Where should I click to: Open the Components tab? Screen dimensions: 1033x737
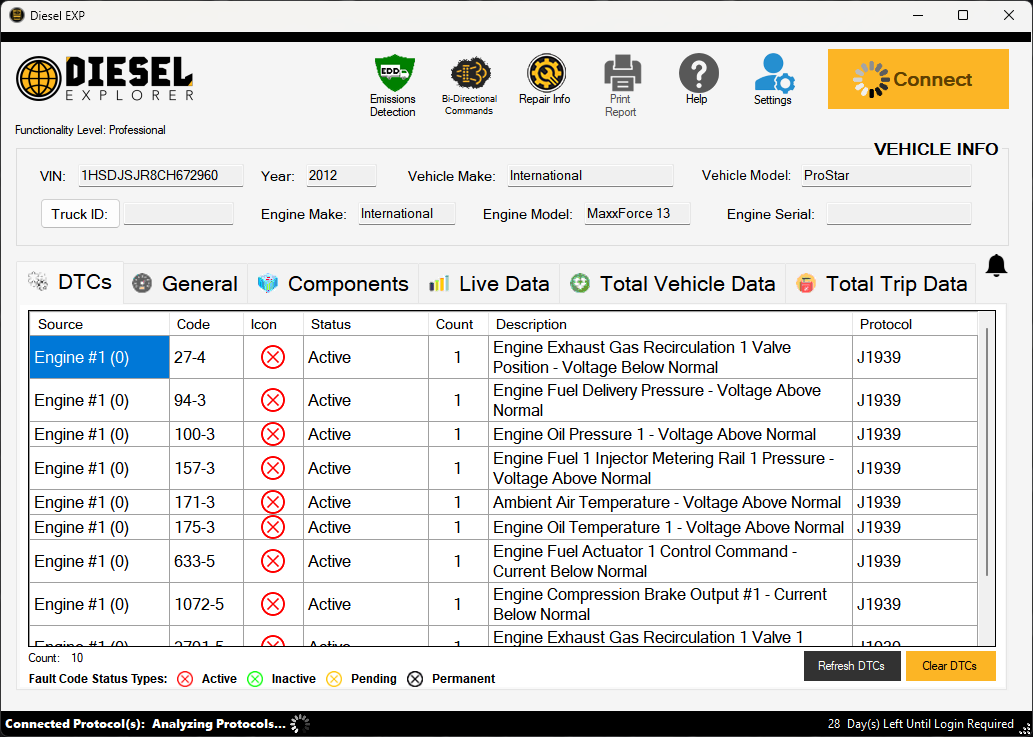(x=333, y=284)
